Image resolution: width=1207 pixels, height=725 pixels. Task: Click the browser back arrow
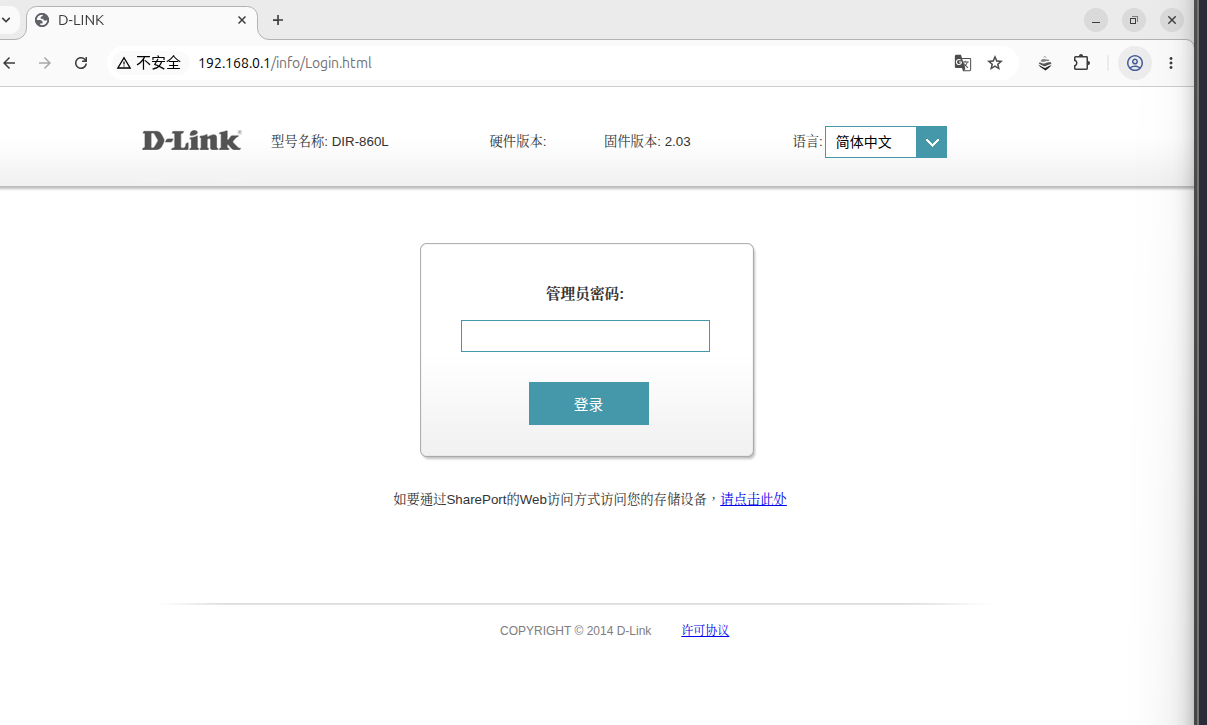[x=9, y=63]
